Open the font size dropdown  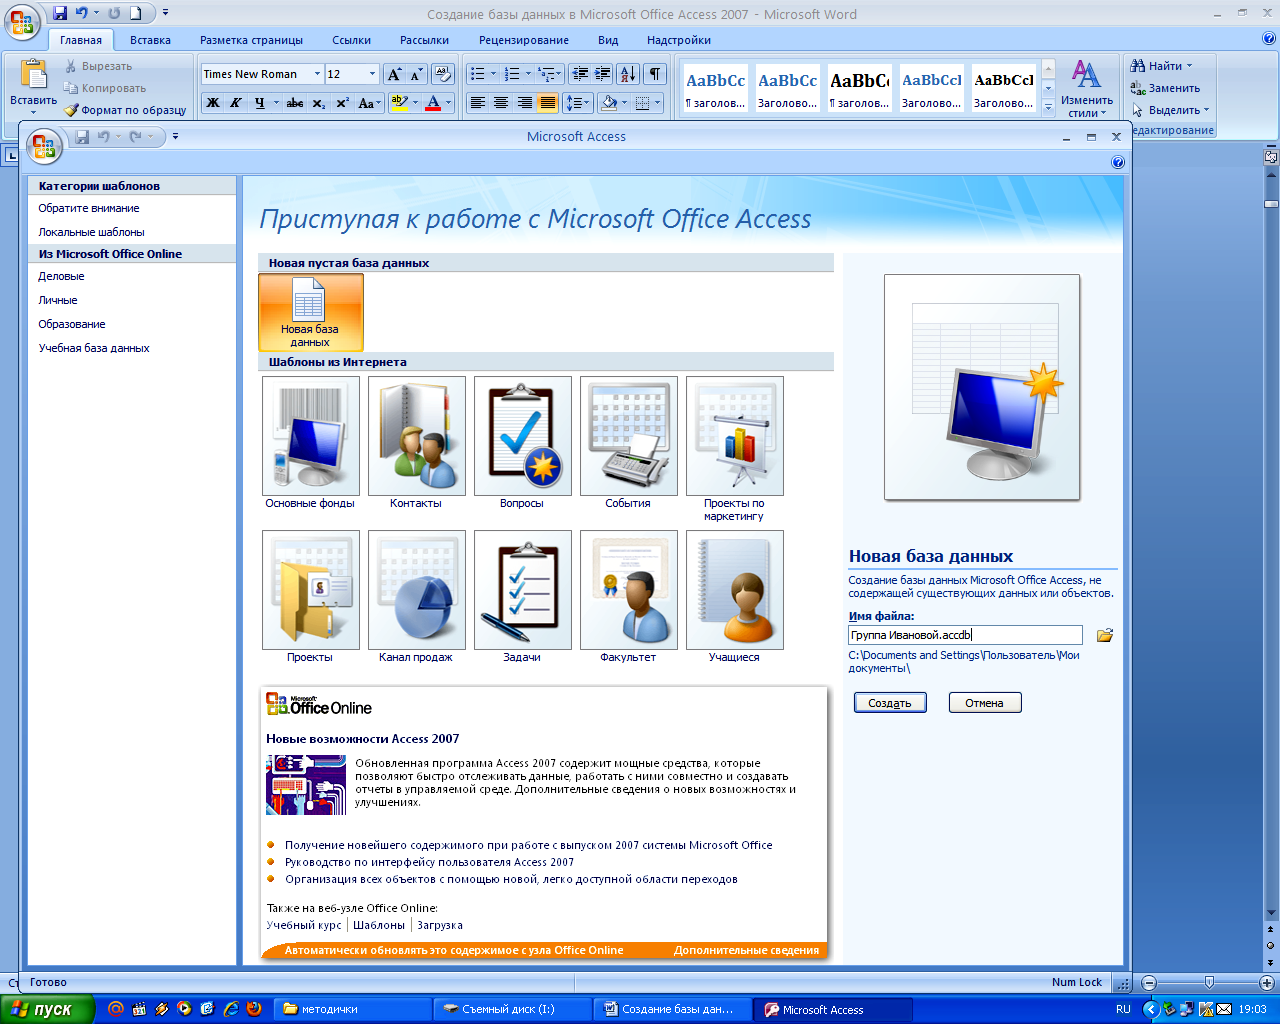click(372, 74)
